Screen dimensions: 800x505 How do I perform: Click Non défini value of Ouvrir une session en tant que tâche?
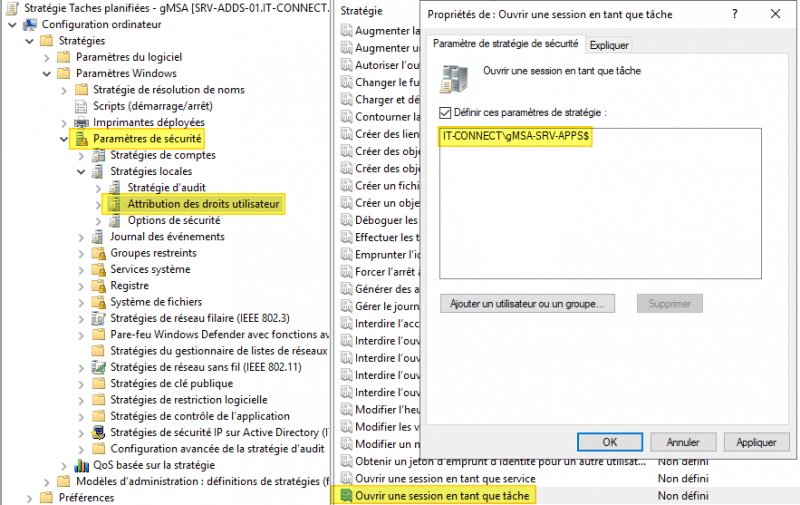click(x=683, y=496)
